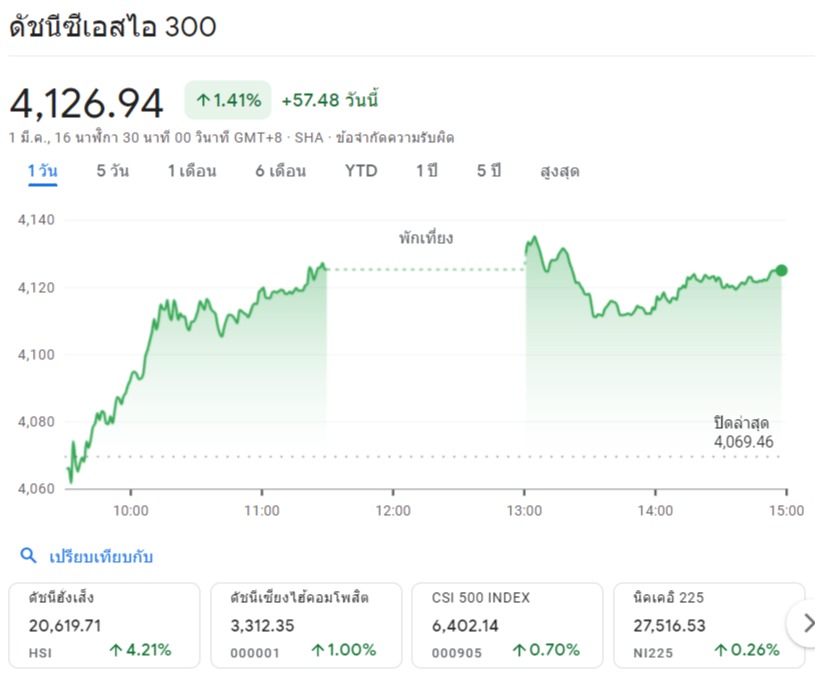Switch to the 5 วัน tab
This screenshot has height=674, width=815.
coord(113,171)
